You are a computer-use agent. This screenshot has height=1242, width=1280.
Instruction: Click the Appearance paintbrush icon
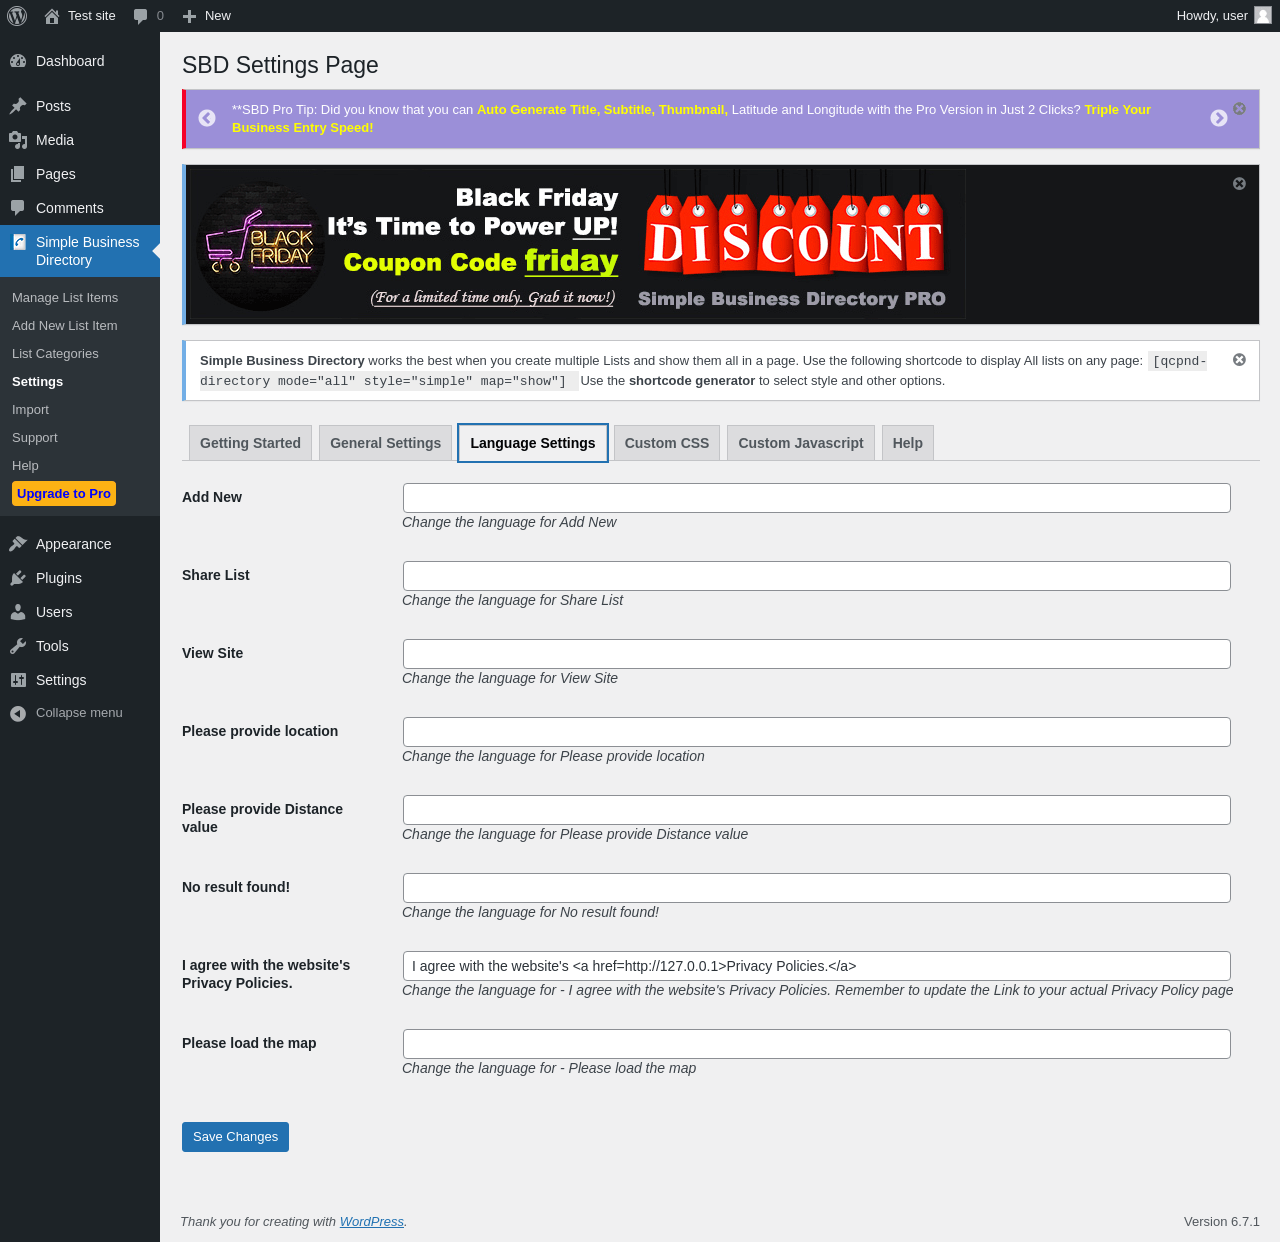(18, 544)
